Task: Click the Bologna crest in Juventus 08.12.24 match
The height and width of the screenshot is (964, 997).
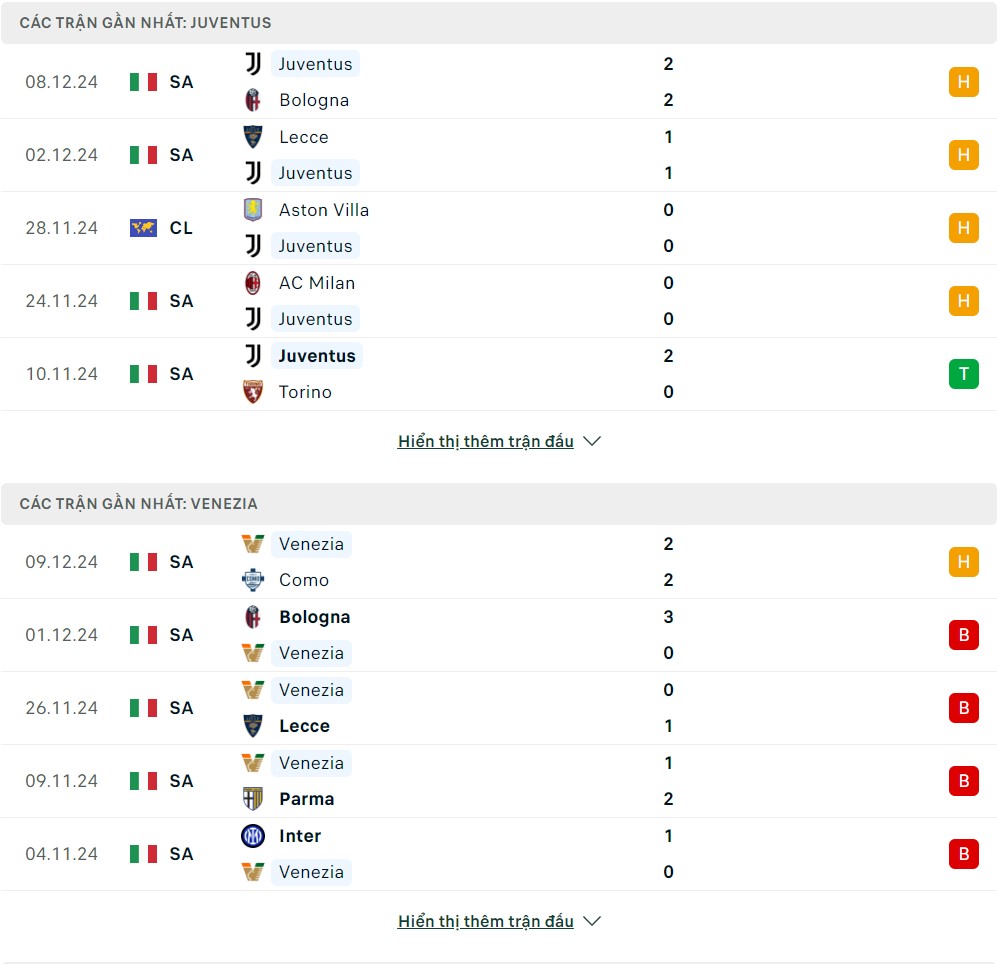Action: tap(253, 100)
